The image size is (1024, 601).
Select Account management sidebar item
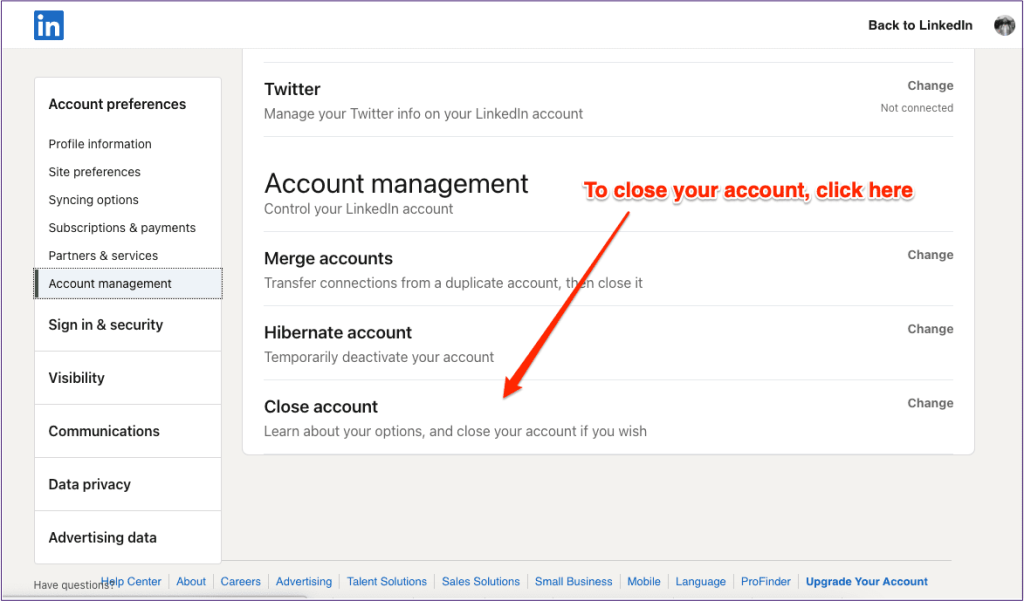tap(129, 284)
